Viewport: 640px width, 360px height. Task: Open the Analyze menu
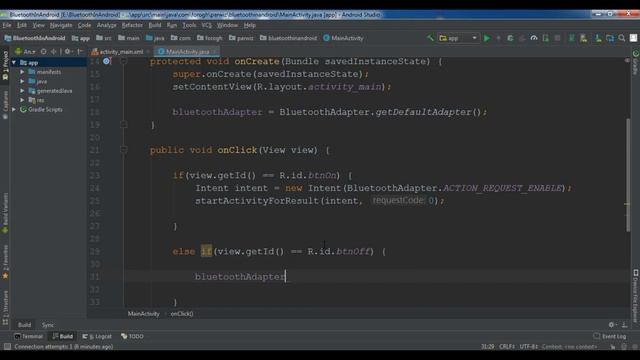click(107, 25)
